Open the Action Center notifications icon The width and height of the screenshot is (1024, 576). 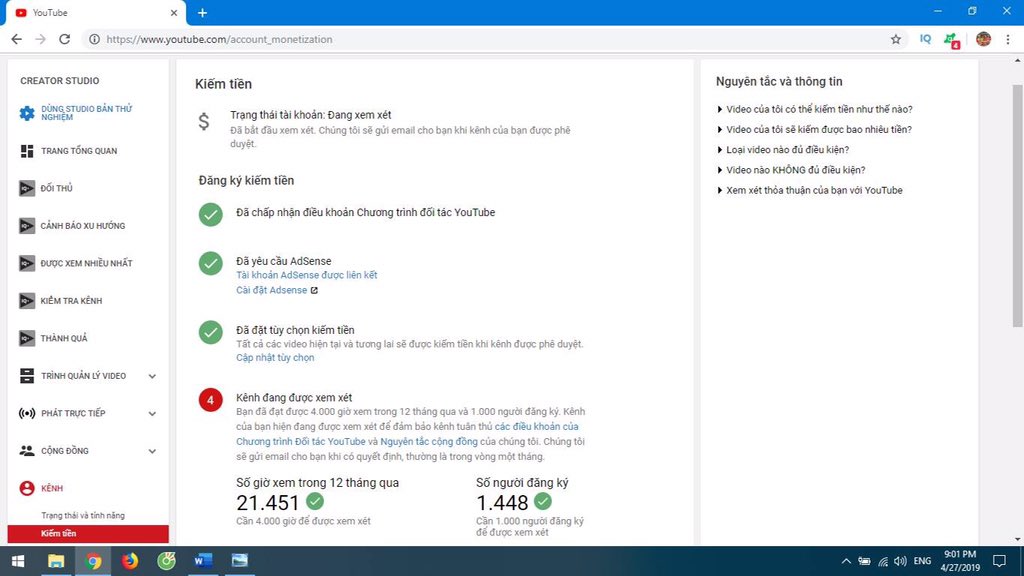click(x=999, y=561)
